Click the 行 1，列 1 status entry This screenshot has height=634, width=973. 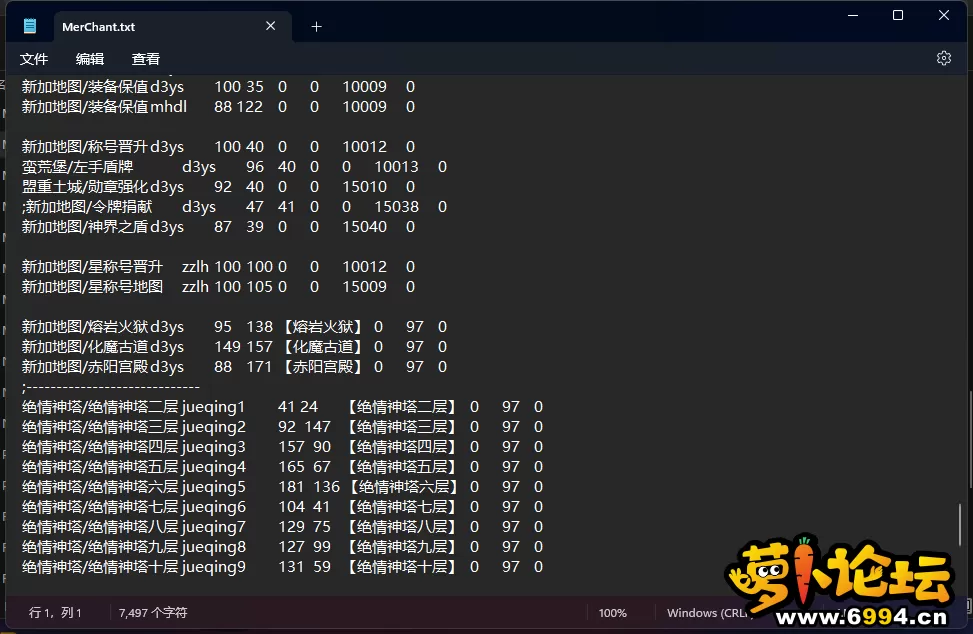point(55,613)
